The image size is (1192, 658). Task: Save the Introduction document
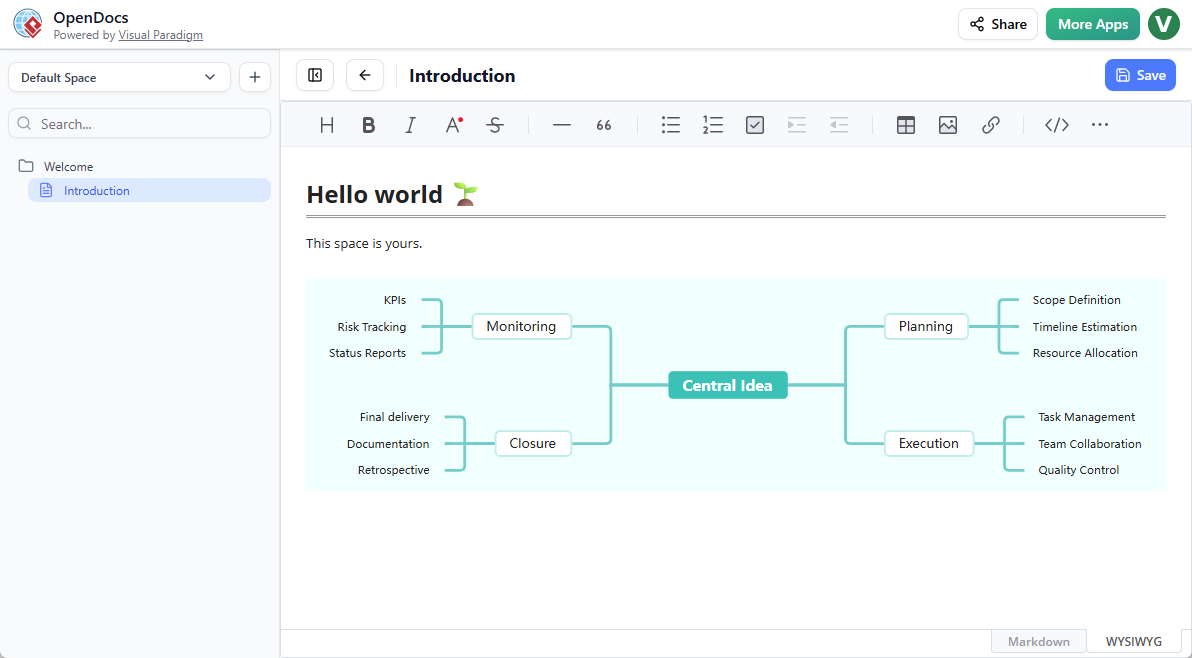pyautogui.click(x=1140, y=75)
